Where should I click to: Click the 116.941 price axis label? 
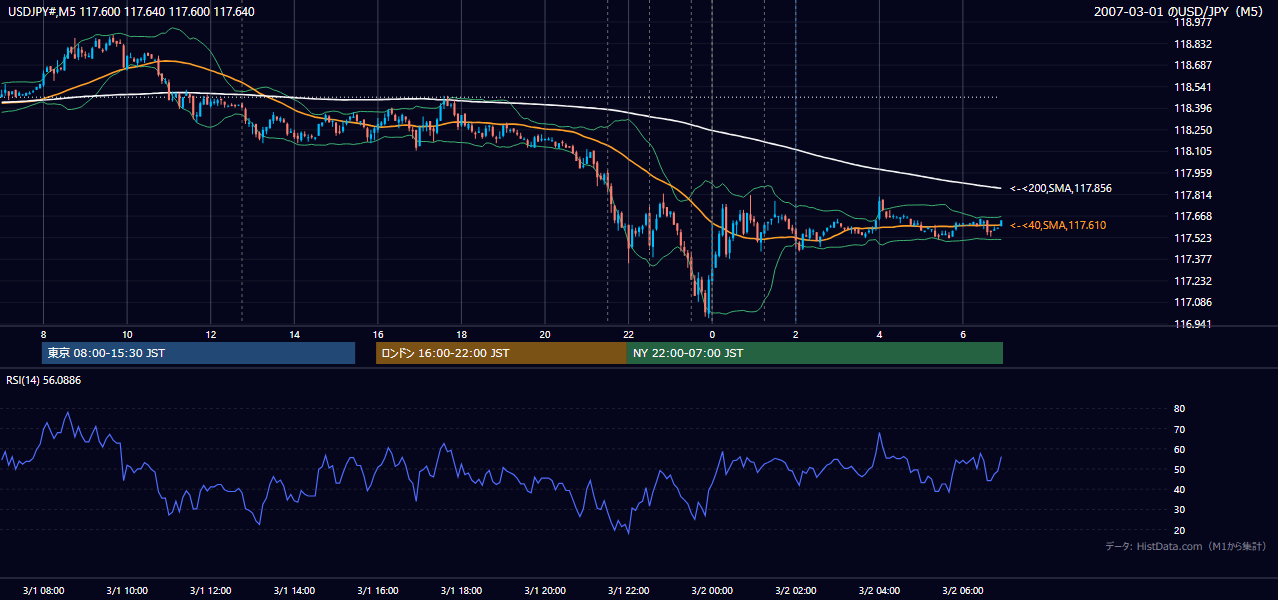pyautogui.click(x=1193, y=324)
